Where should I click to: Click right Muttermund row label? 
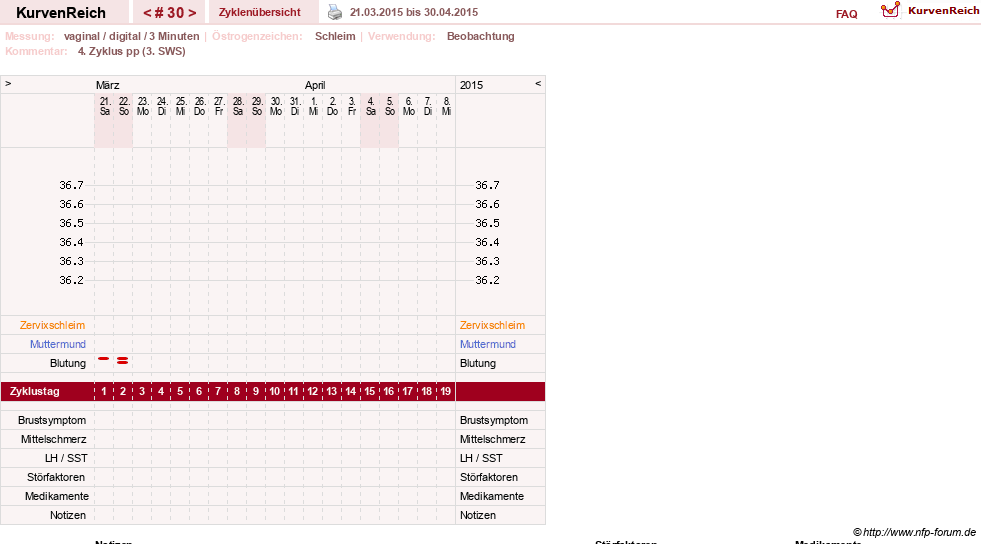(x=488, y=344)
